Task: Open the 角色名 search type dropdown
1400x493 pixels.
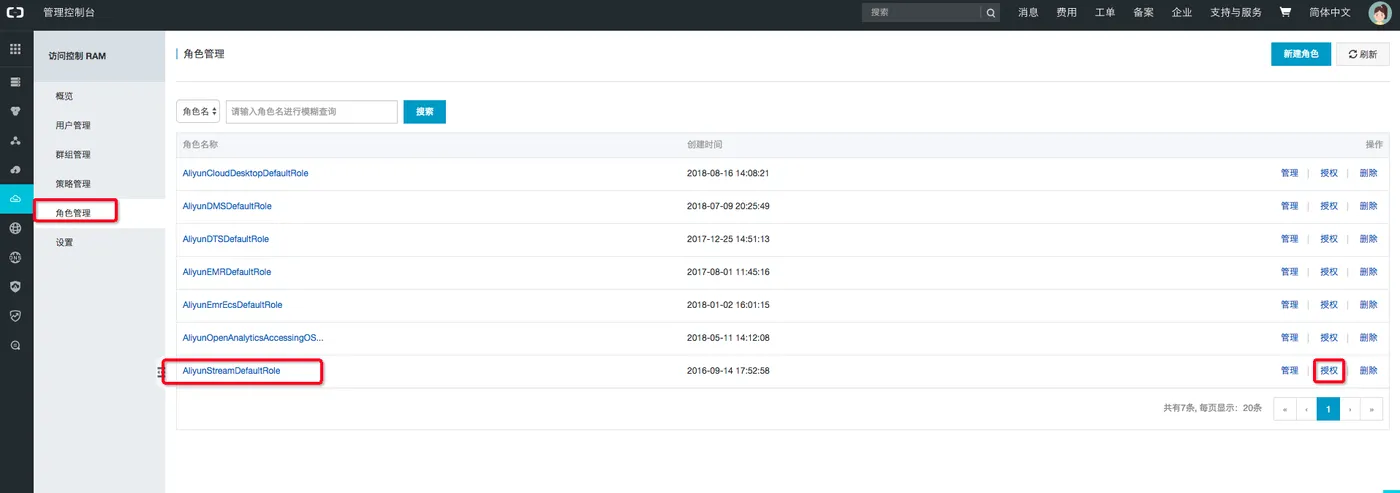Action: coord(199,112)
